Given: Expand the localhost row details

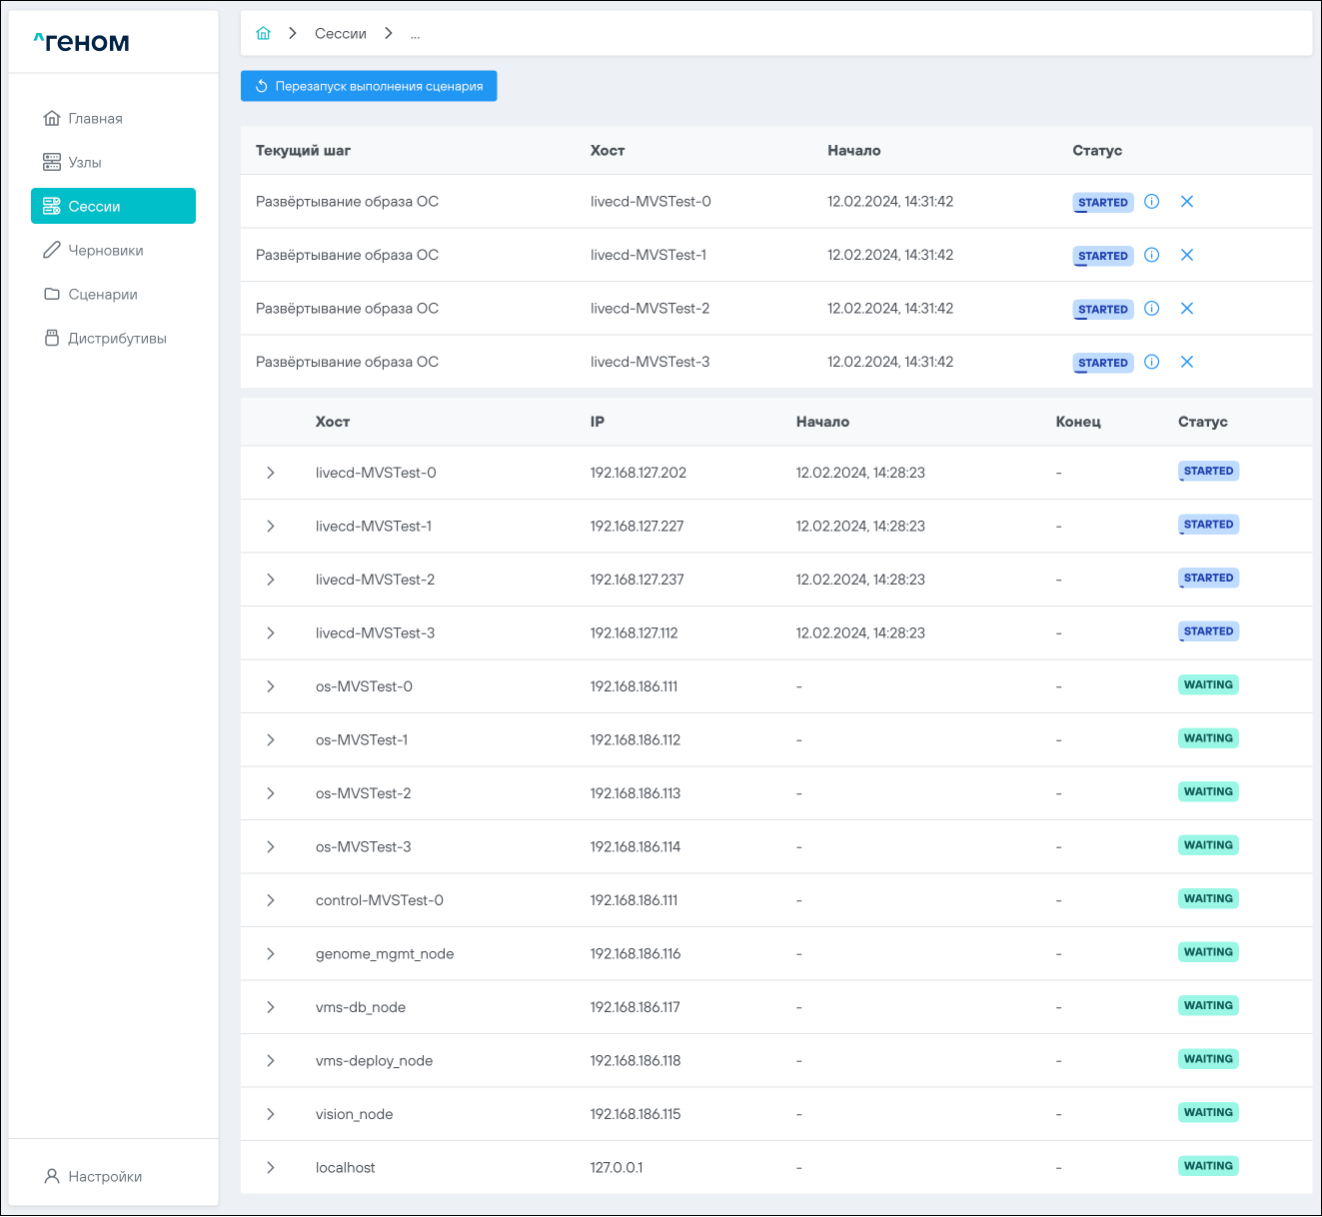Looking at the screenshot, I should (270, 1168).
